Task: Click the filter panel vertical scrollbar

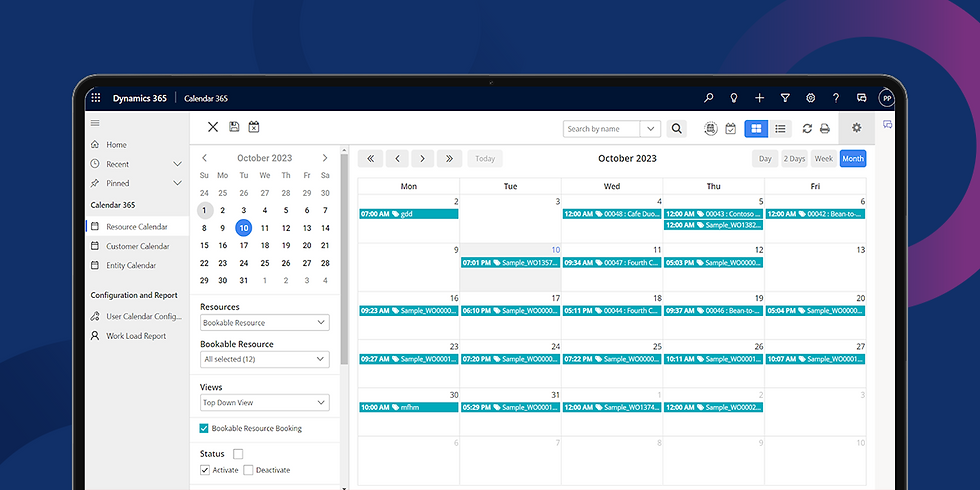Action: point(344,259)
